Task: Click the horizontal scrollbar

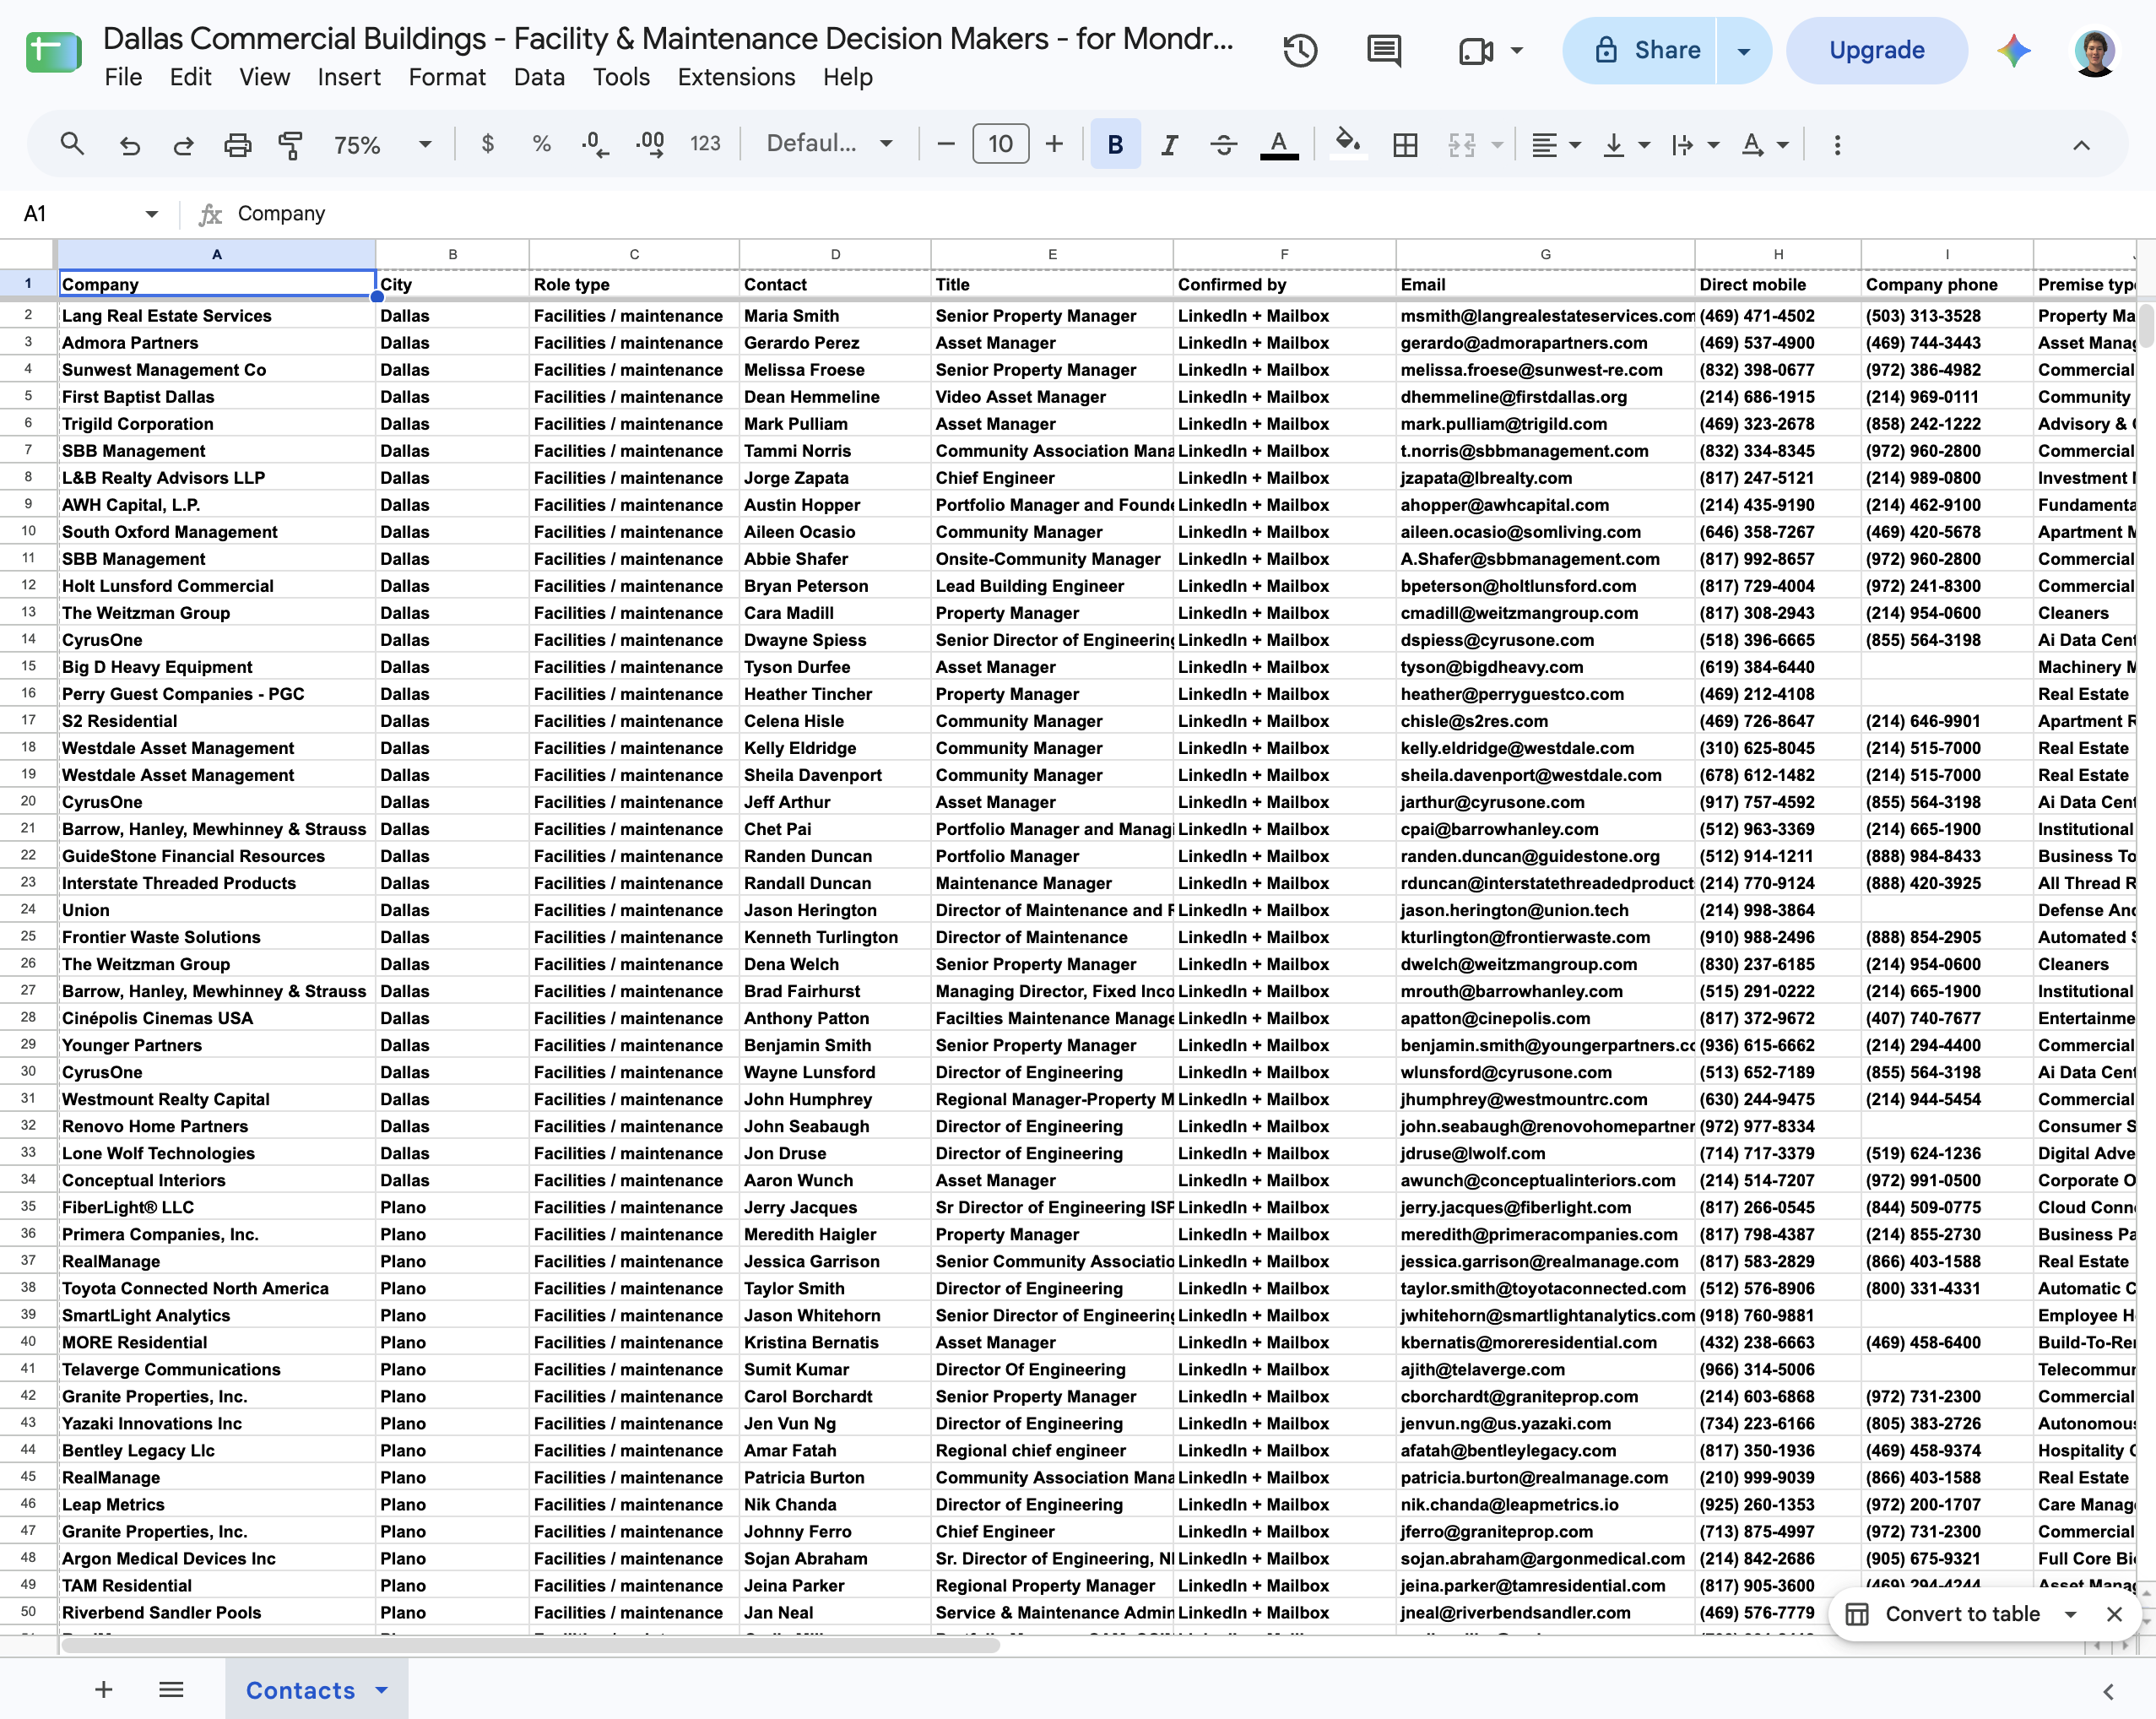Action: (530, 1646)
